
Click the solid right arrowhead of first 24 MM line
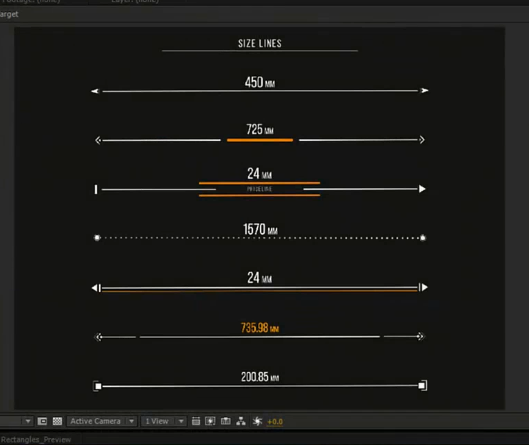422,189
